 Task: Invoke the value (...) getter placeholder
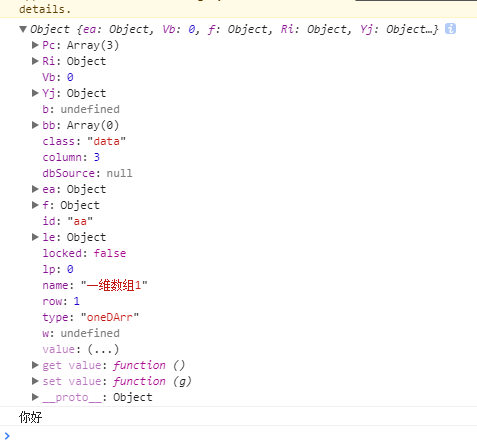pyautogui.click(x=103, y=349)
